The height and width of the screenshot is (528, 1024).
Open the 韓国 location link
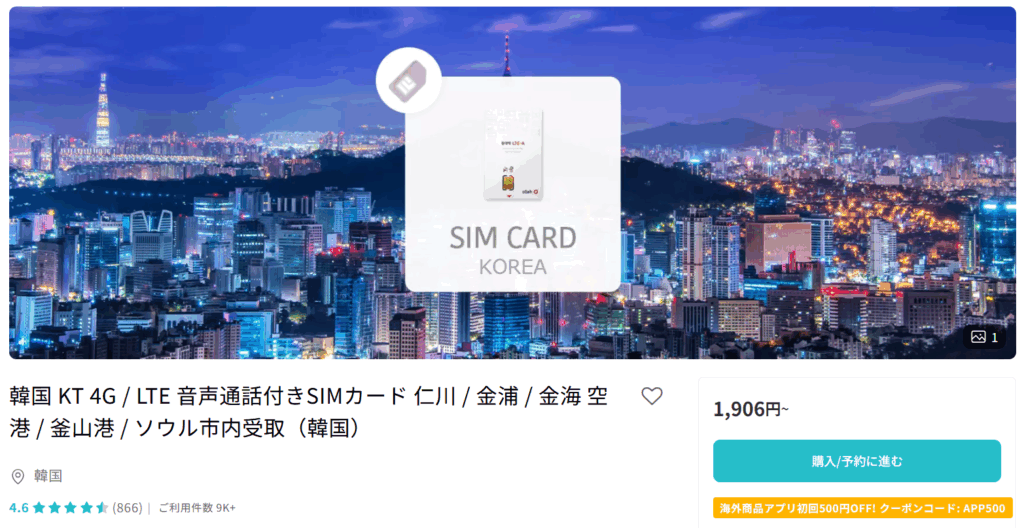tap(48, 476)
